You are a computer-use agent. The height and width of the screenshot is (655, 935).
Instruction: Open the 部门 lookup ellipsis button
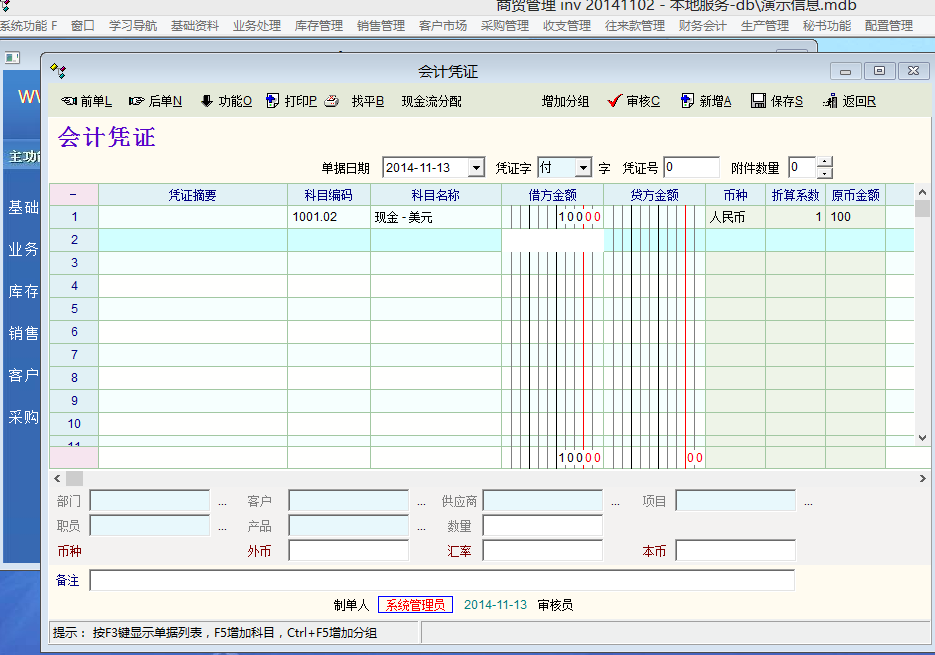pyautogui.click(x=222, y=502)
